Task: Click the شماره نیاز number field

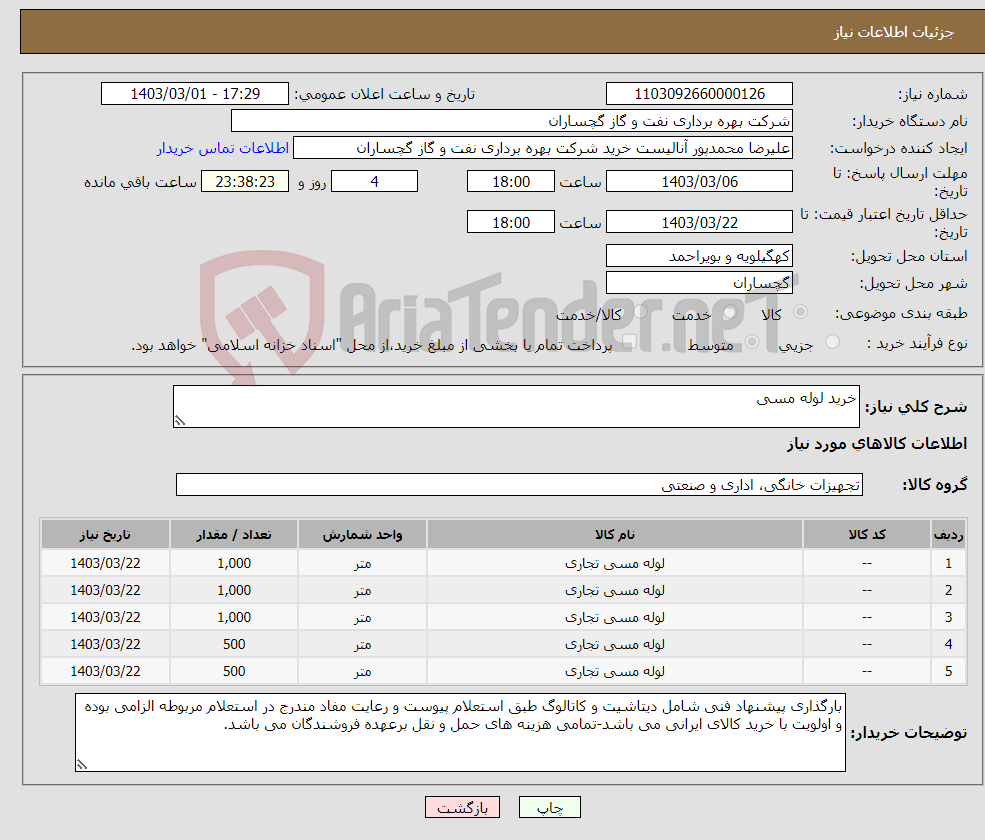Action: (699, 94)
